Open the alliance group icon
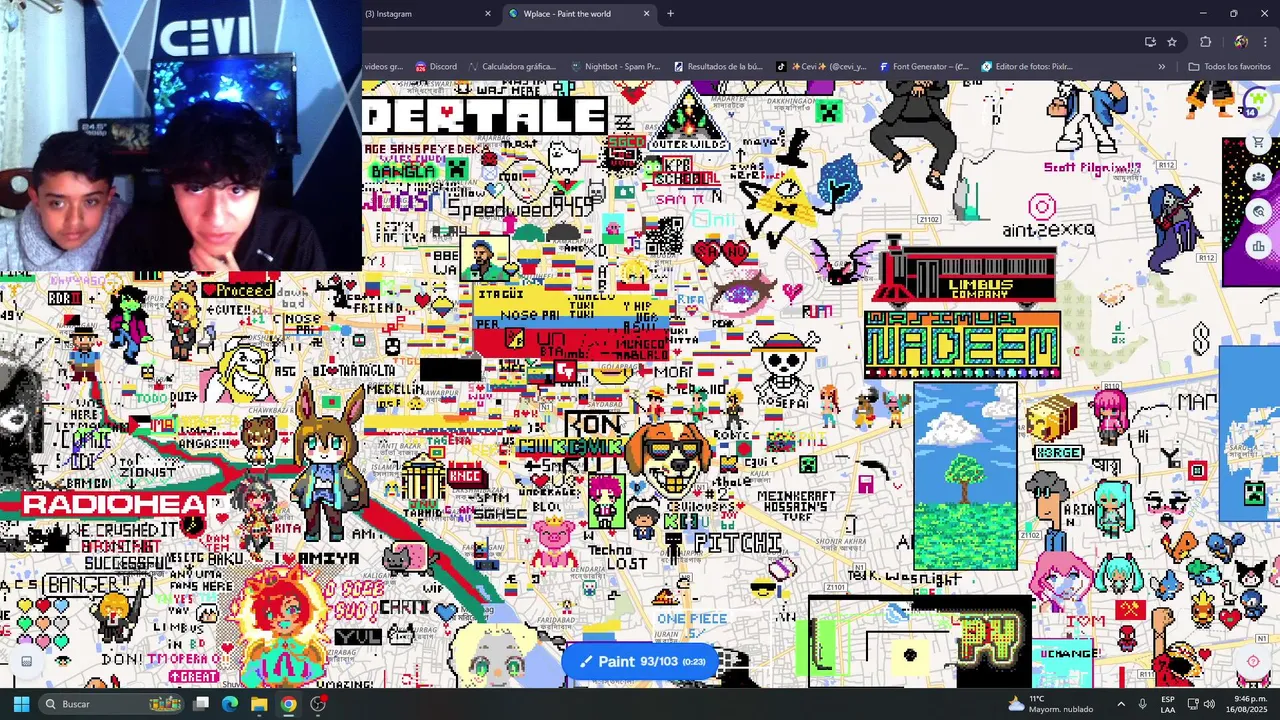Viewport: 1280px width, 720px height. coord(1258,177)
